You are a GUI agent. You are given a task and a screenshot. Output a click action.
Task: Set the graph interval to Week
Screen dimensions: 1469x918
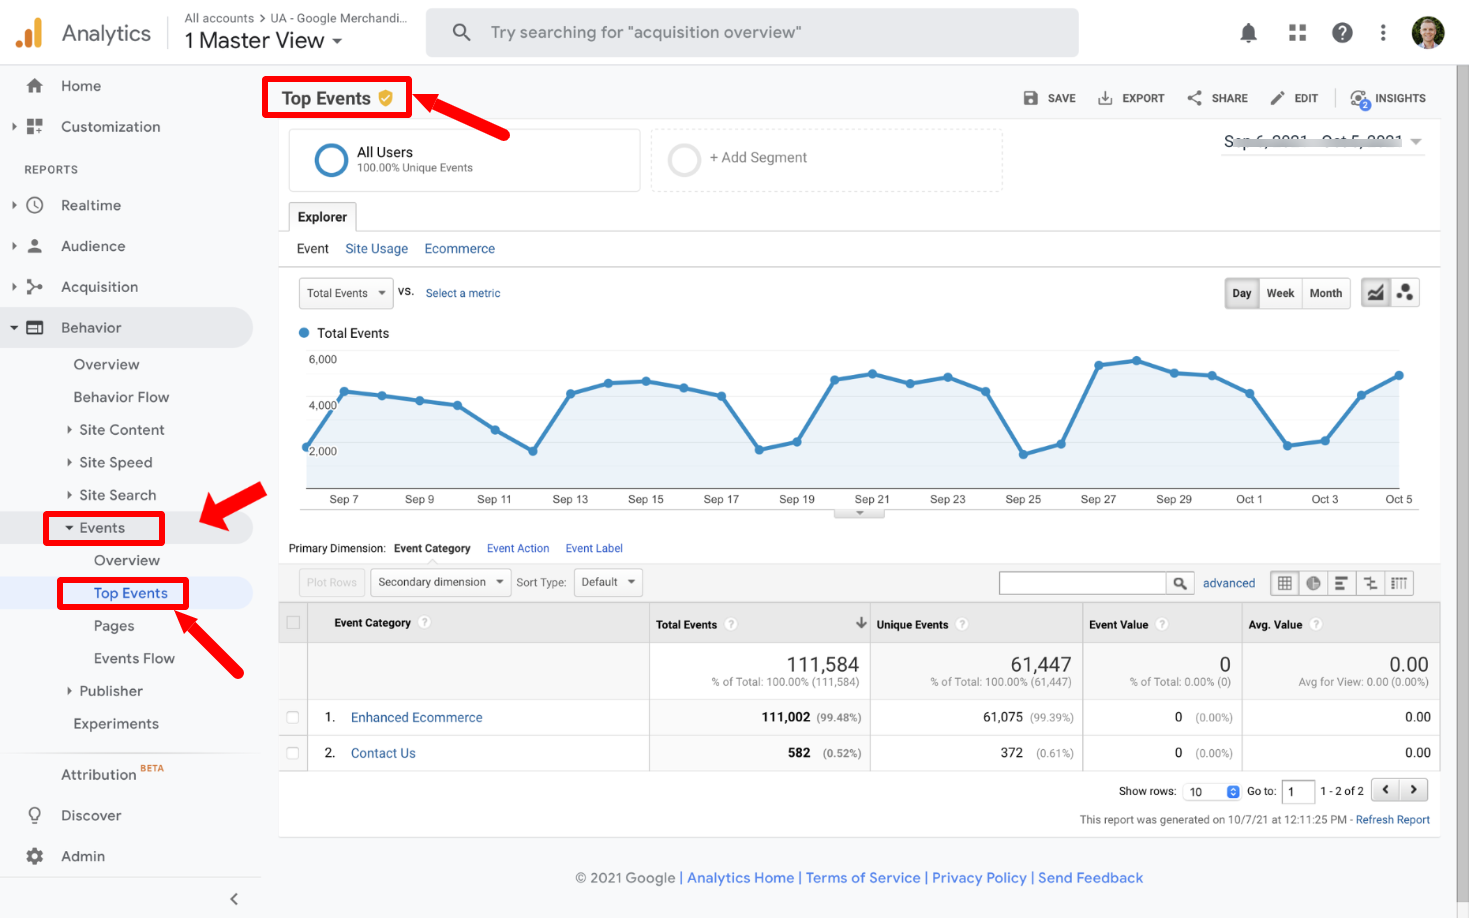[1280, 293]
